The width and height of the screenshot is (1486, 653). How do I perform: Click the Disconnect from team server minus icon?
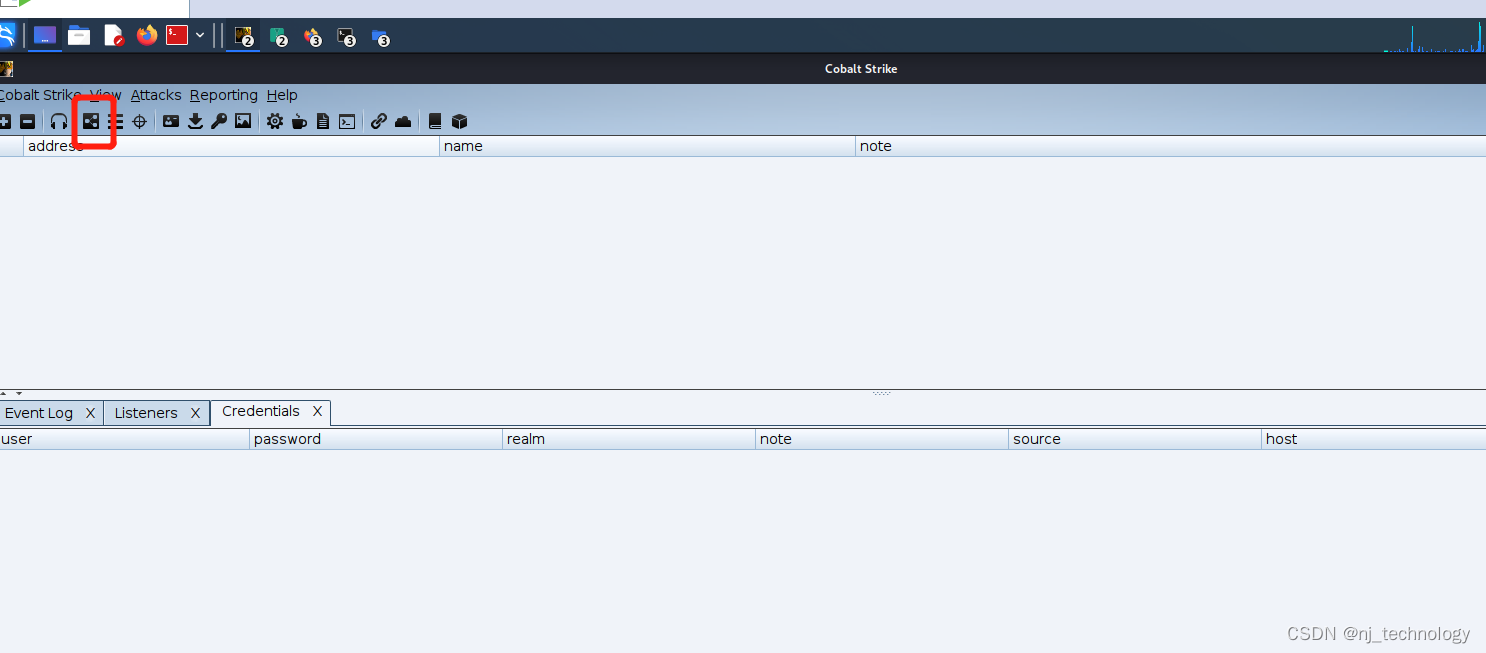[x=28, y=122]
